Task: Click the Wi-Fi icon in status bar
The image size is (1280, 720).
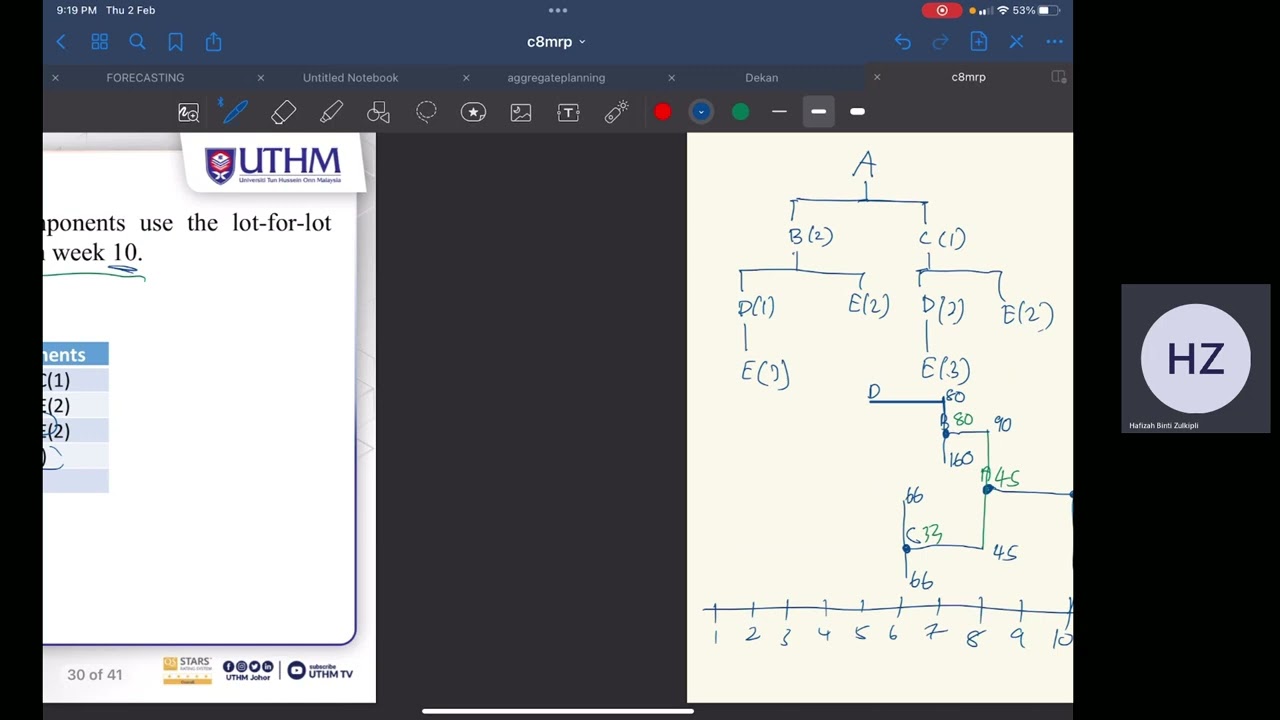Action: coord(1002,10)
